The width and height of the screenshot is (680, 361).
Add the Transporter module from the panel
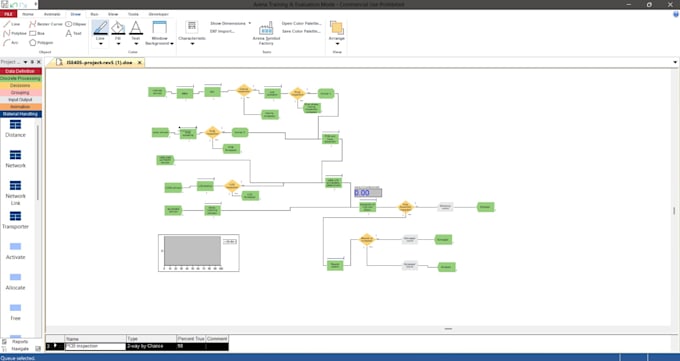click(x=15, y=220)
